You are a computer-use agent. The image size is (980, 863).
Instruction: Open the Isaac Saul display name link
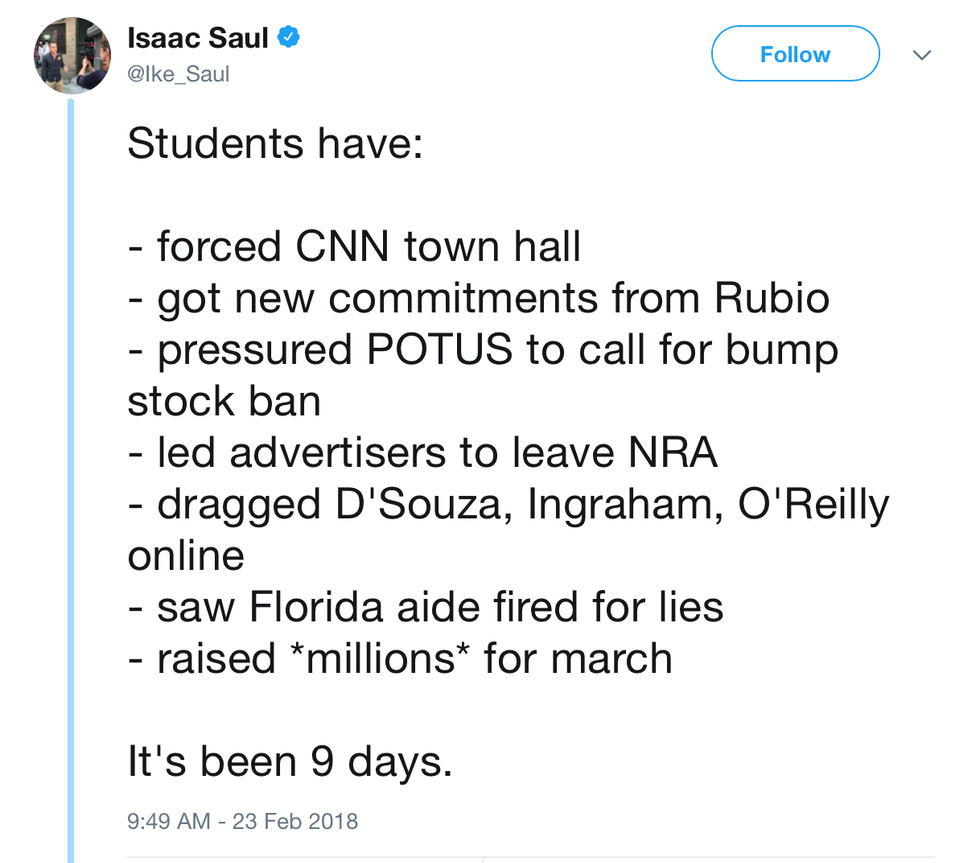(199, 38)
